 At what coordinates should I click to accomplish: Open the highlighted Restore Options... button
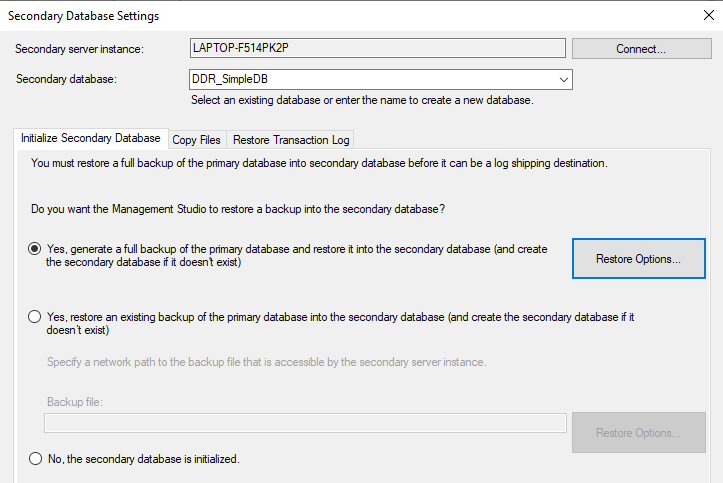tap(638, 259)
